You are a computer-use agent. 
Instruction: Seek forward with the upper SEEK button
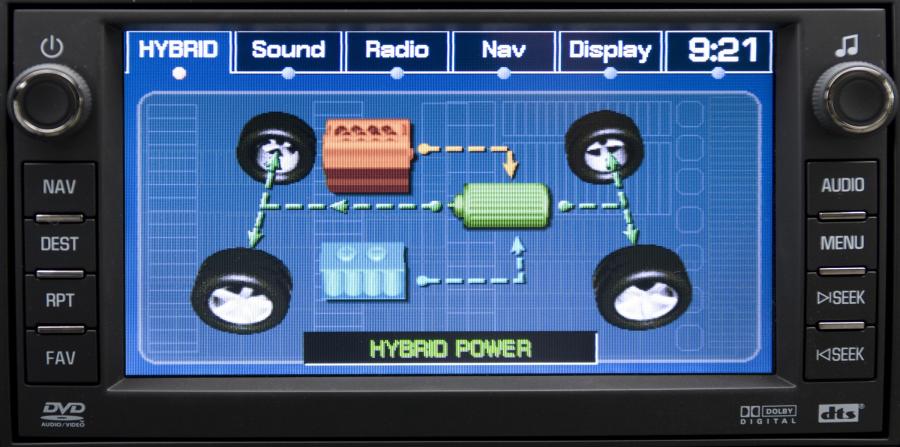point(842,298)
